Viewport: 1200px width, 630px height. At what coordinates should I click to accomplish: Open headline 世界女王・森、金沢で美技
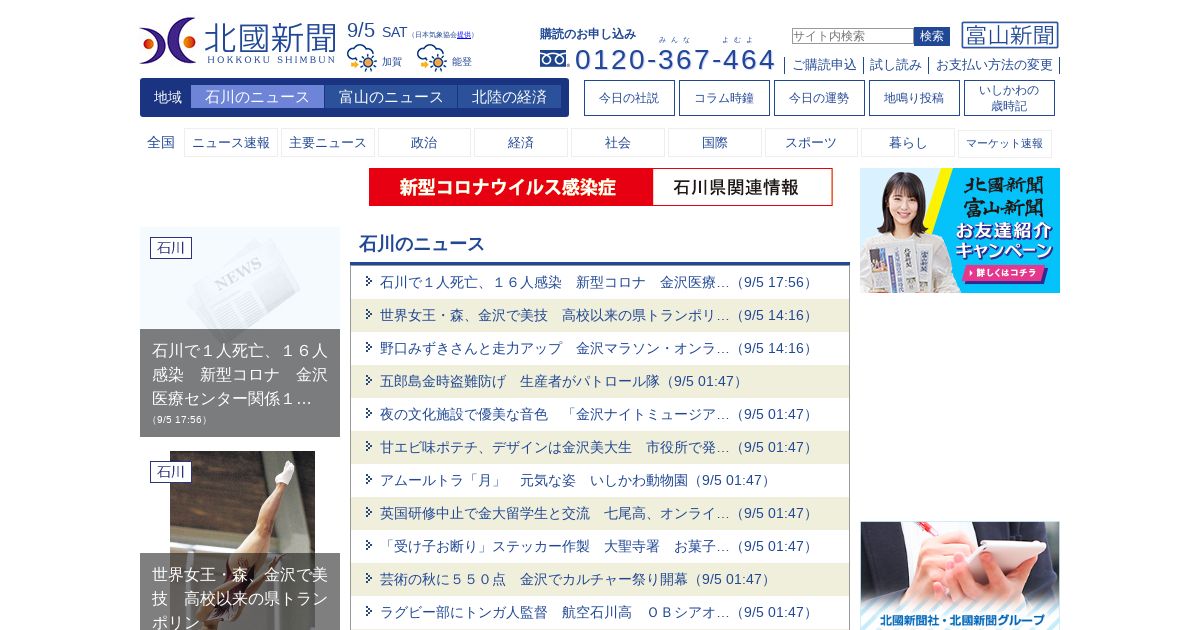[x=598, y=315]
